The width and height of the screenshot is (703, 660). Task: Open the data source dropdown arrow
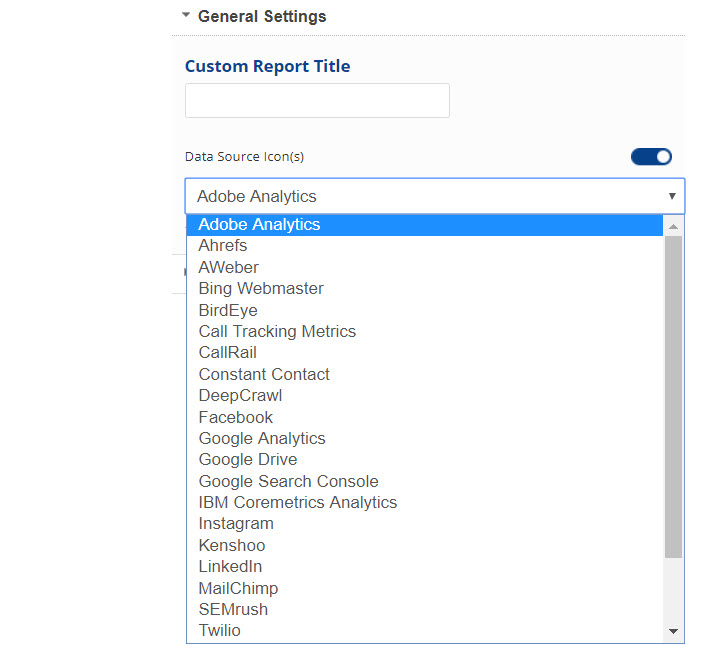[x=672, y=196]
